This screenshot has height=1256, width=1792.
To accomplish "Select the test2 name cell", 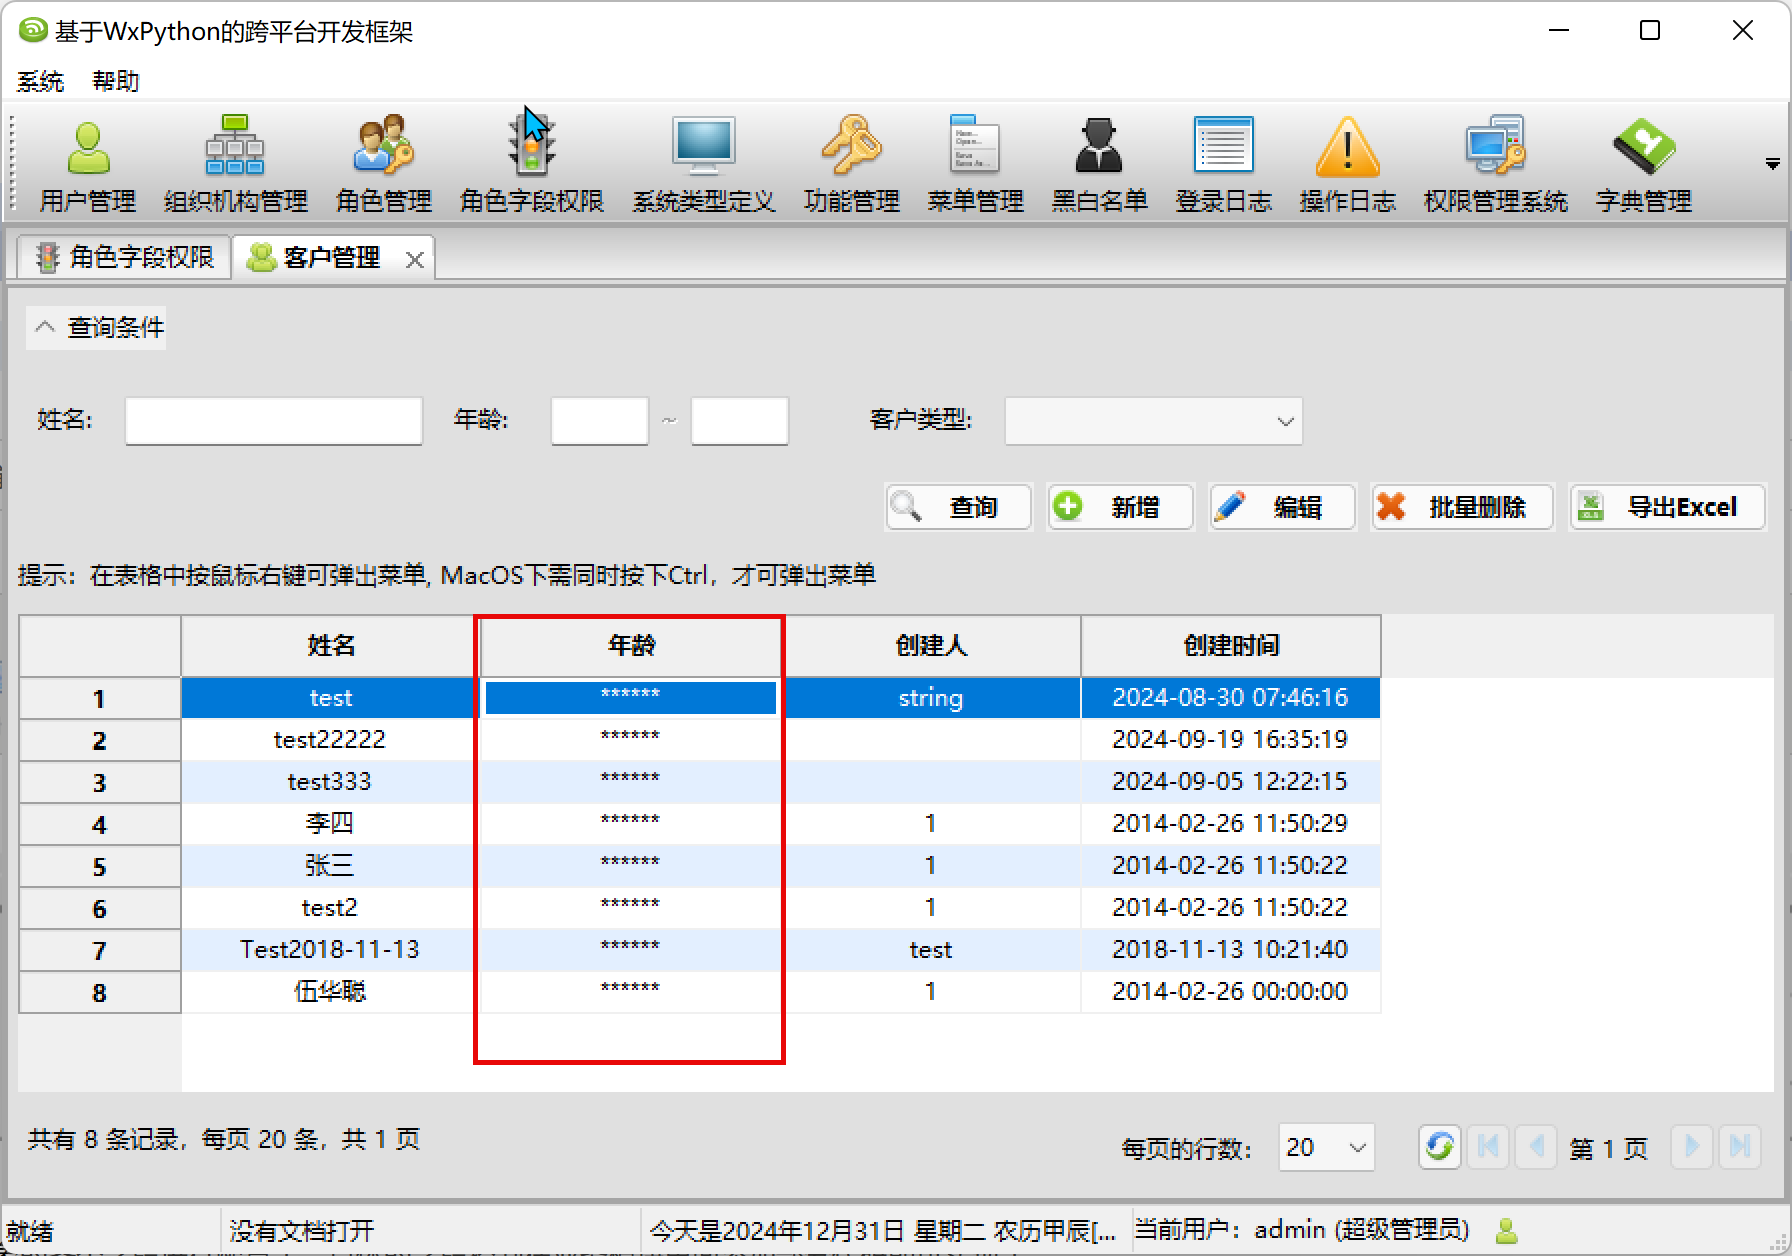I will 330,908.
